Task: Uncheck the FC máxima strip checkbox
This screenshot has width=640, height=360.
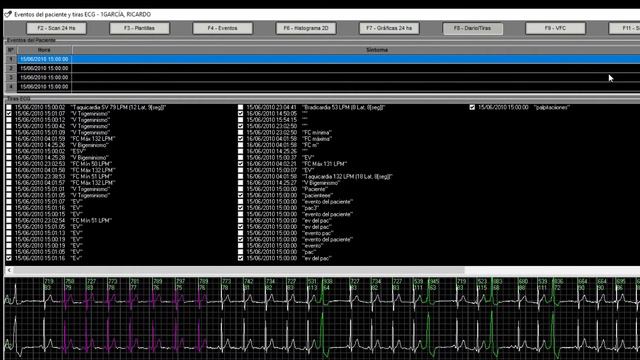Action: (240, 139)
